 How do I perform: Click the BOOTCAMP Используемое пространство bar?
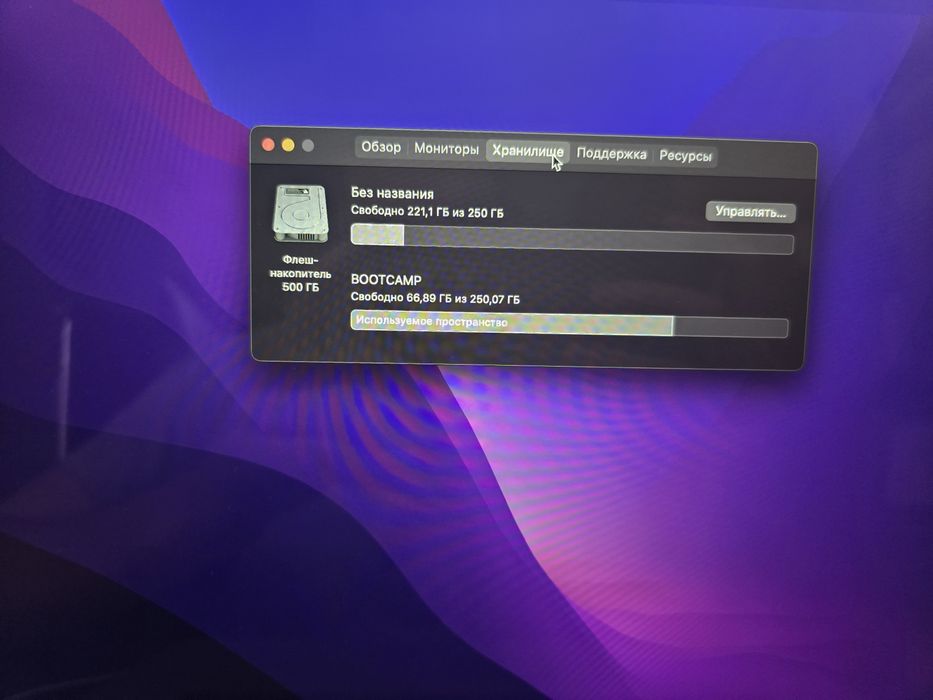[569, 324]
